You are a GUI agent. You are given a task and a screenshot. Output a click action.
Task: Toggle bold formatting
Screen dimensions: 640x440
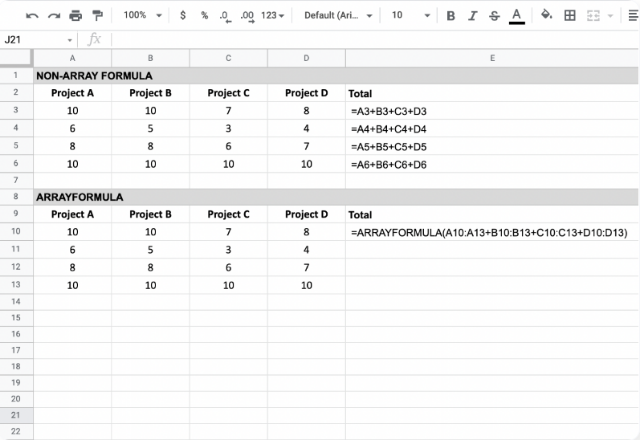pyautogui.click(x=451, y=16)
